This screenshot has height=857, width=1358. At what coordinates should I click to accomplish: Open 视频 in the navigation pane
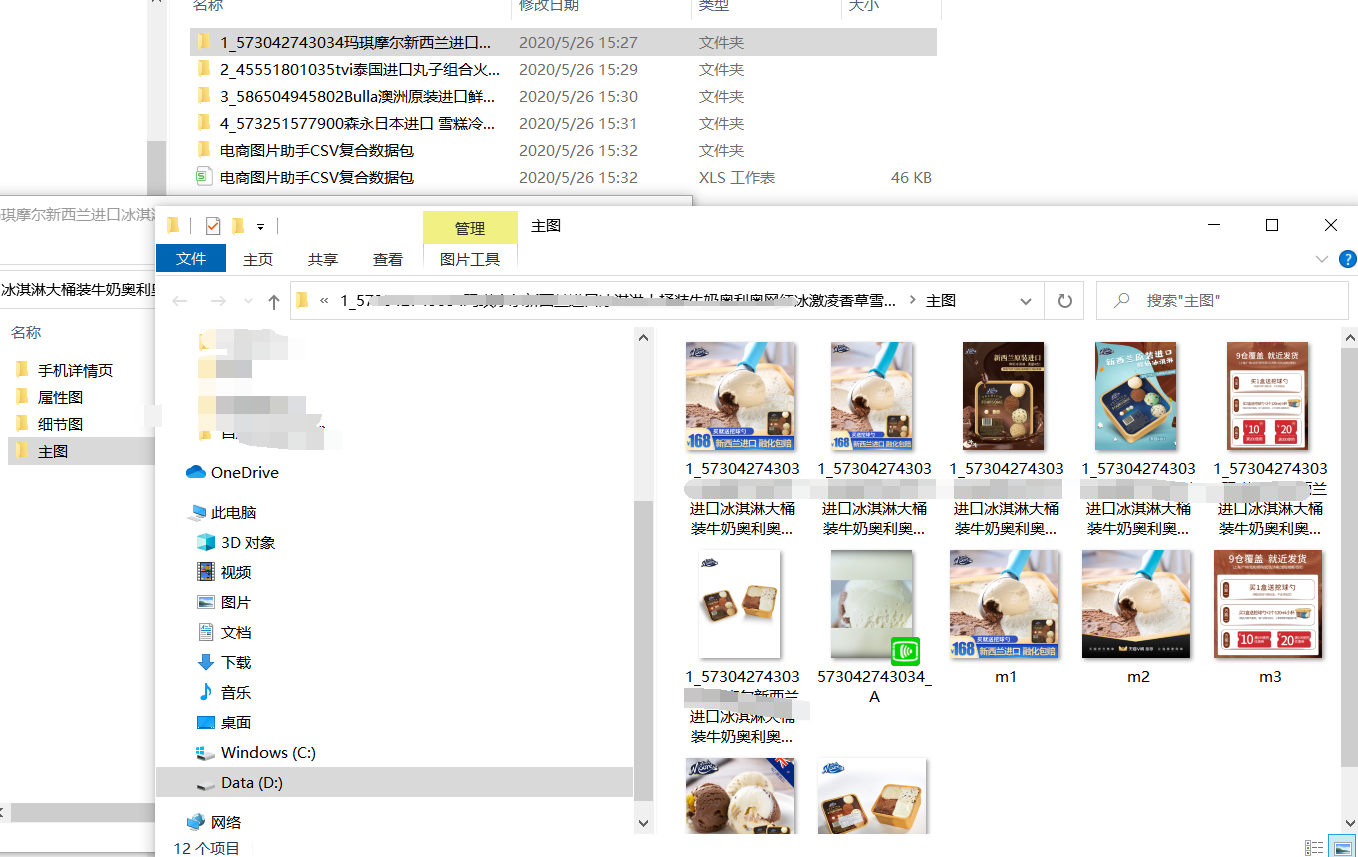tap(224, 572)
